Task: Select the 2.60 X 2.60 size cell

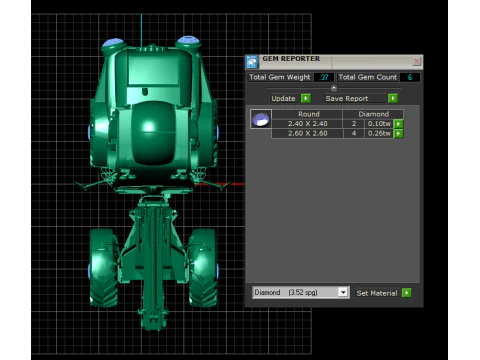Action: [307, 134]
